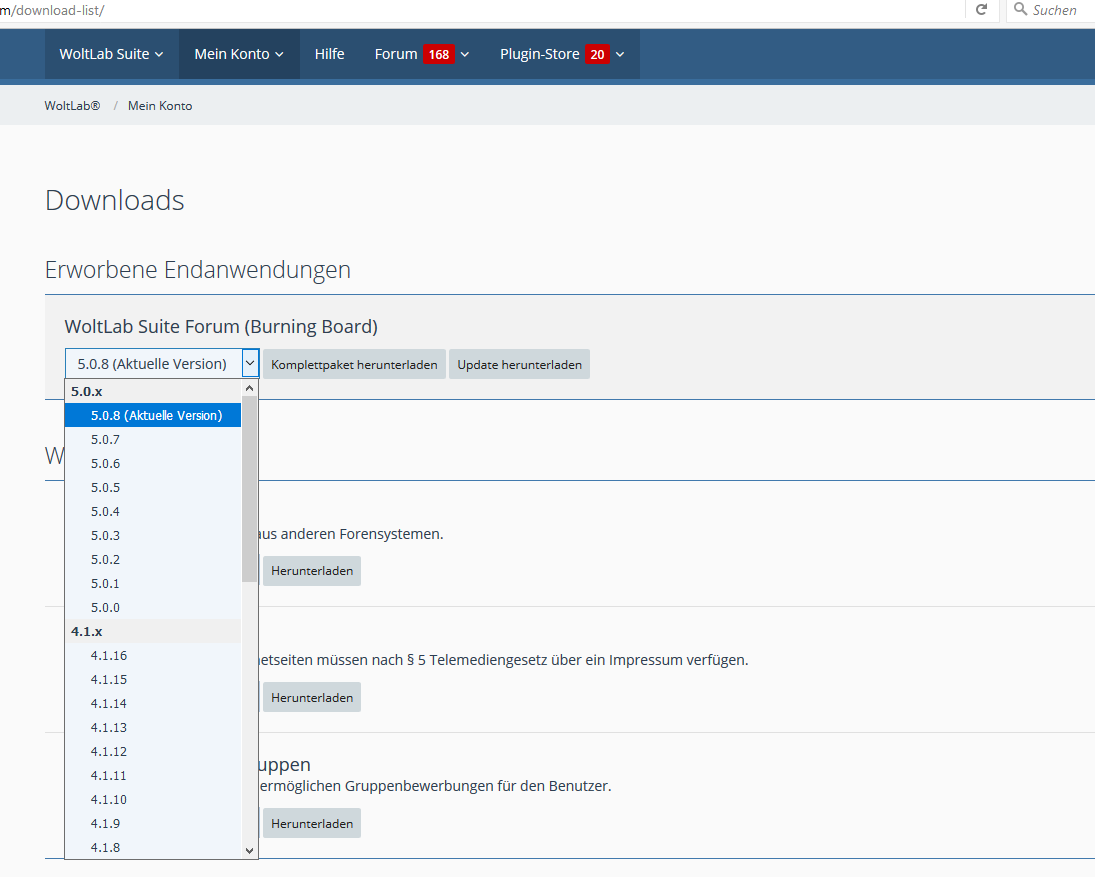This screenshot has width=1095, height=877.
Task: Click the search magnifier icon
Action: pos(1020,9)
